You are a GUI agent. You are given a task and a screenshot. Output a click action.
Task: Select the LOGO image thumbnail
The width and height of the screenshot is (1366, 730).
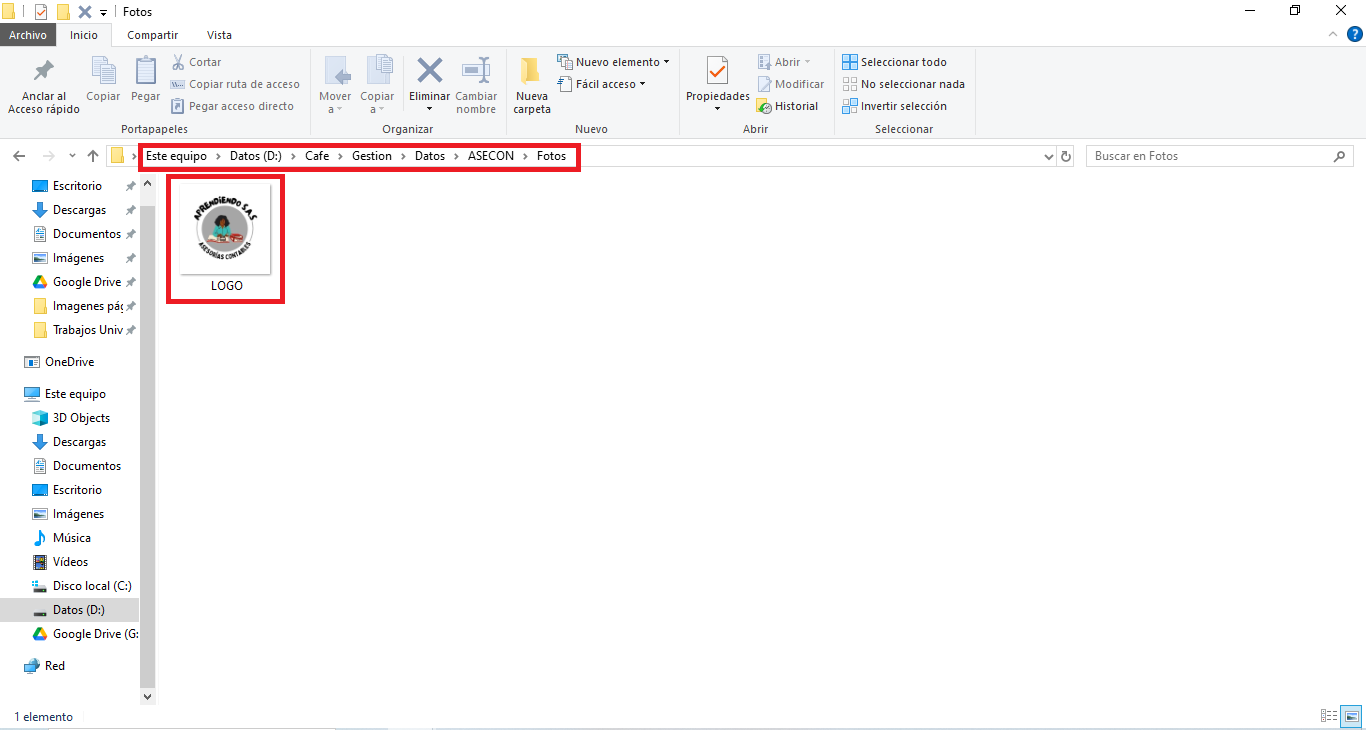225,230
